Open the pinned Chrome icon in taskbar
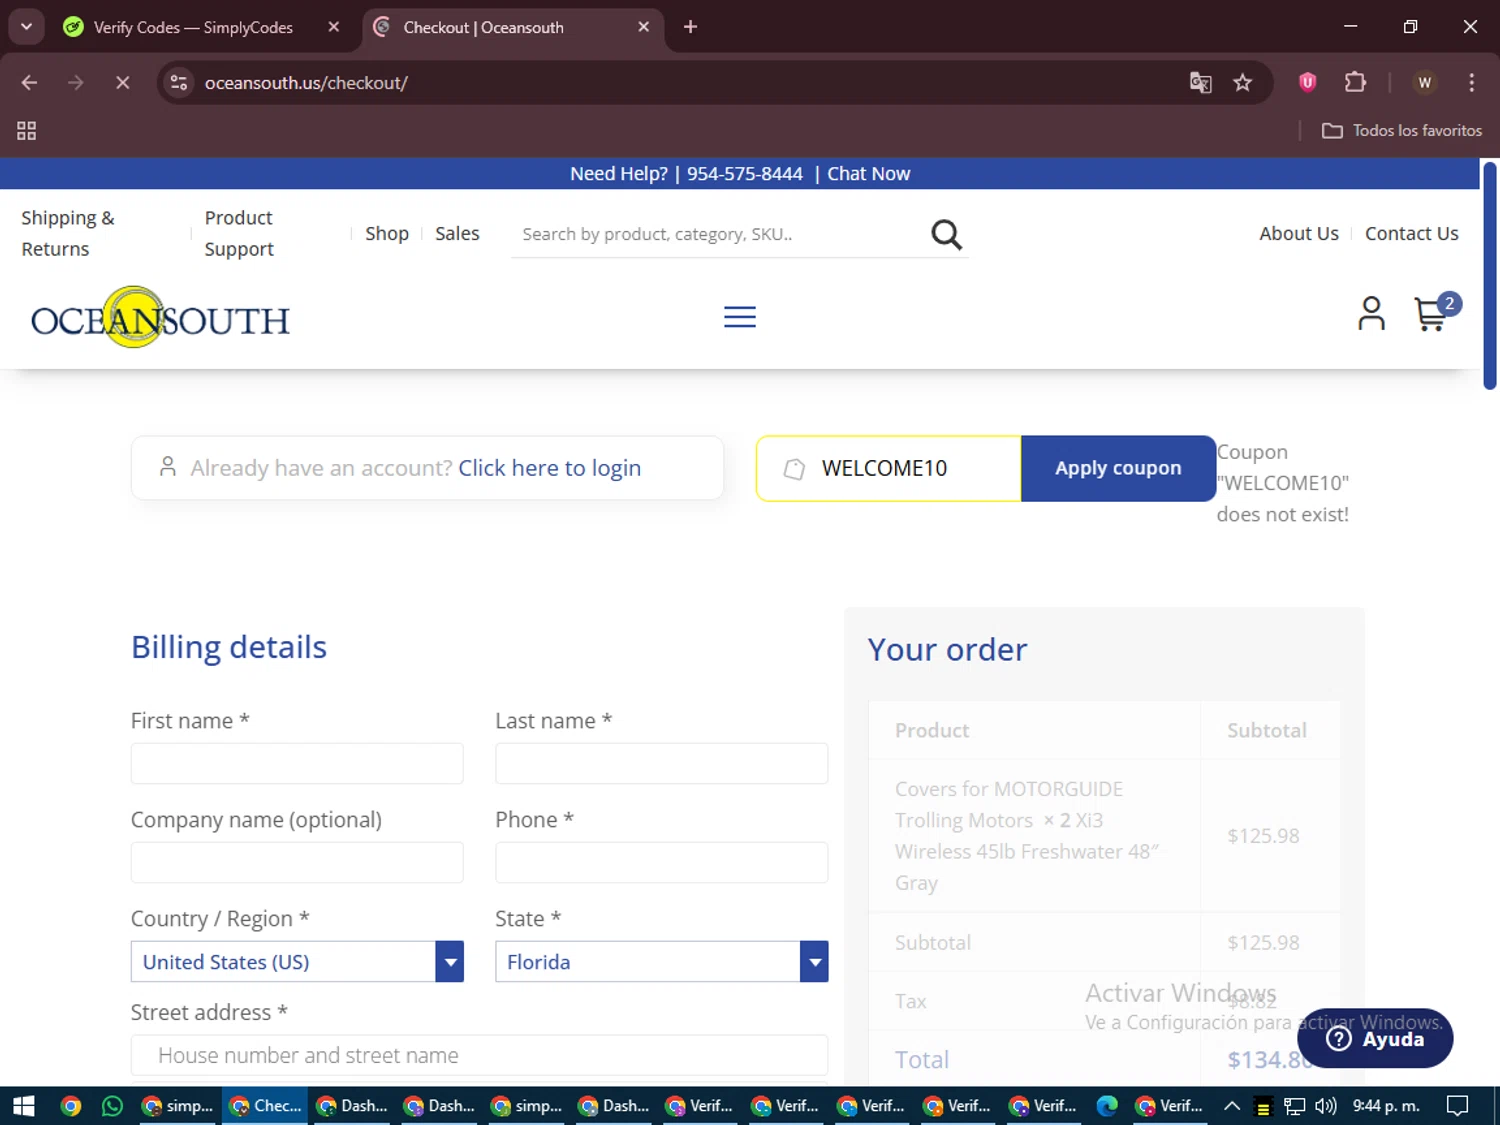The width and height of the screenshot is (1500, 1125). coord(70,1106)
